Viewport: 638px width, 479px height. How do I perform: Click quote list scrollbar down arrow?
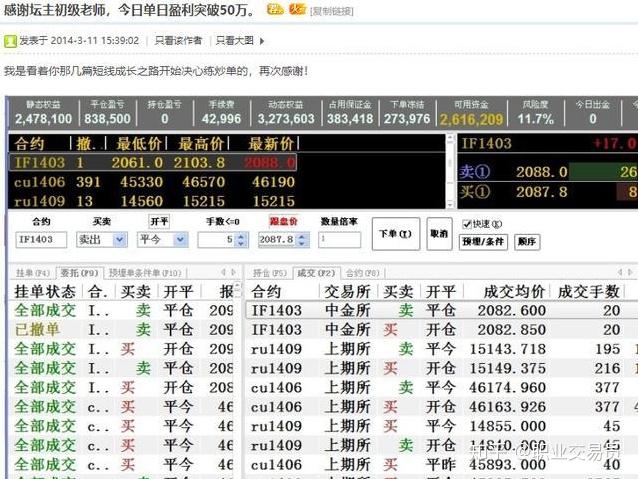point(450,204)
